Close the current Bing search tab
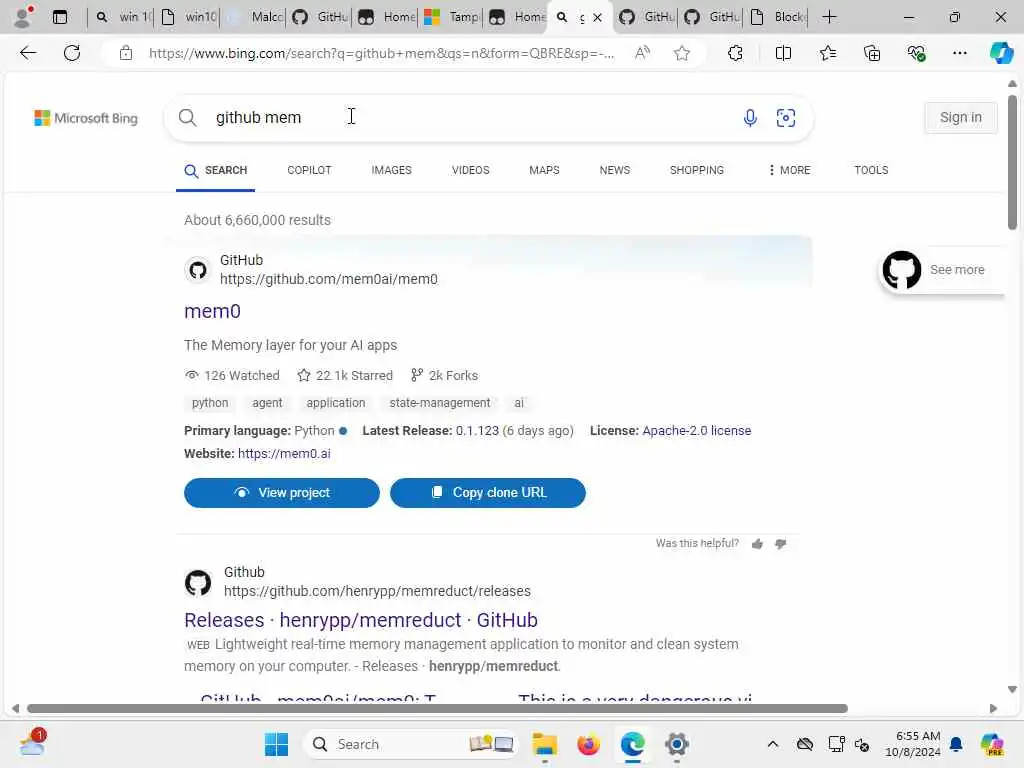 (597, 18)
